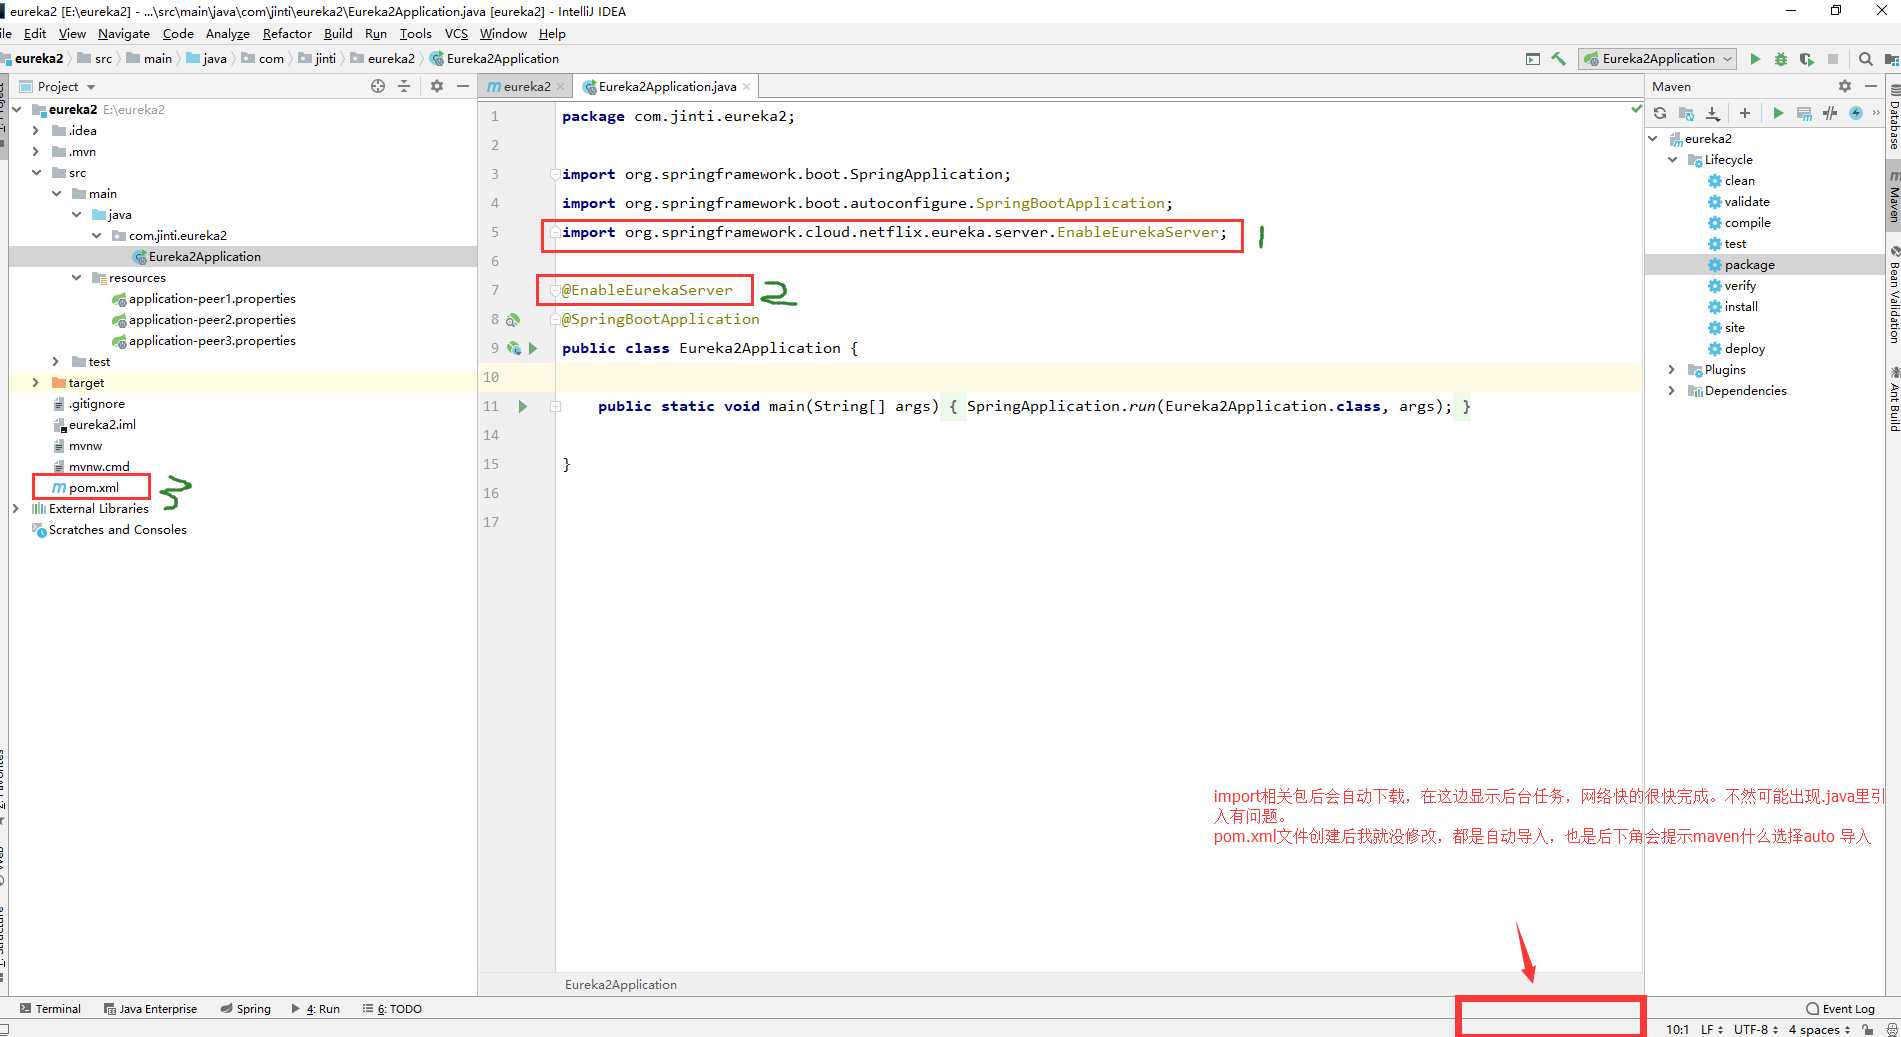
Task: Select Maven package lifecycle goal
Action: pos(1749,264)
